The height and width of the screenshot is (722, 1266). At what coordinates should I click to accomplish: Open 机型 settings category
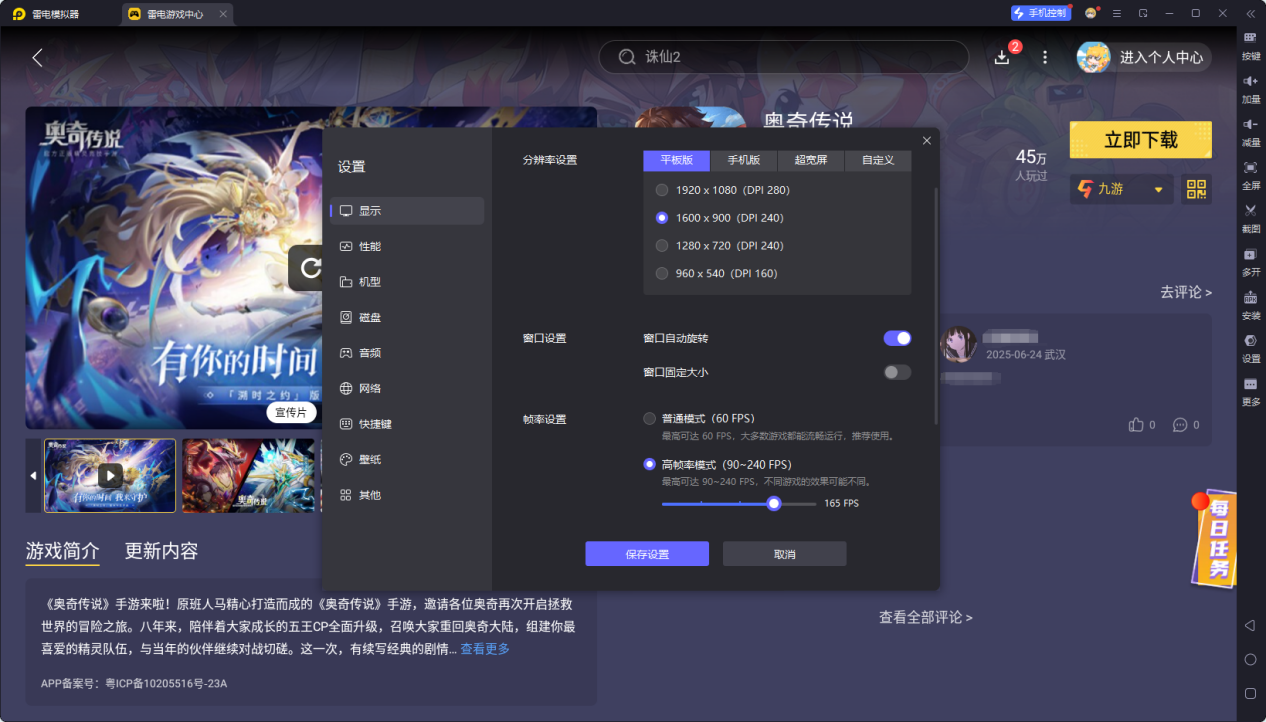pyautogui.click(x=407, y=282)
